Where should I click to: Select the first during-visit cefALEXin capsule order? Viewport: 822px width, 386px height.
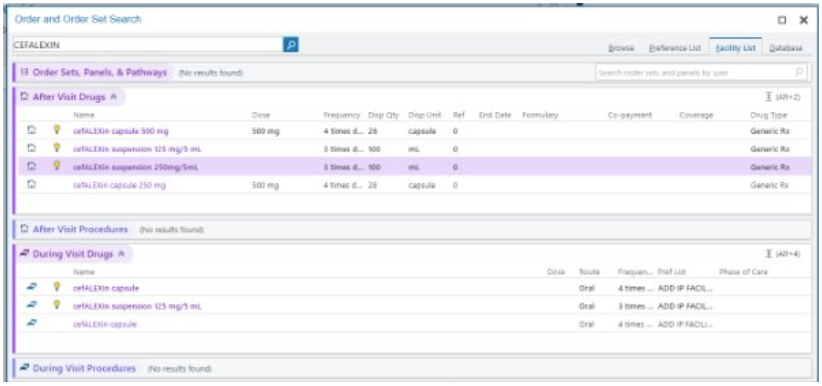106,288
